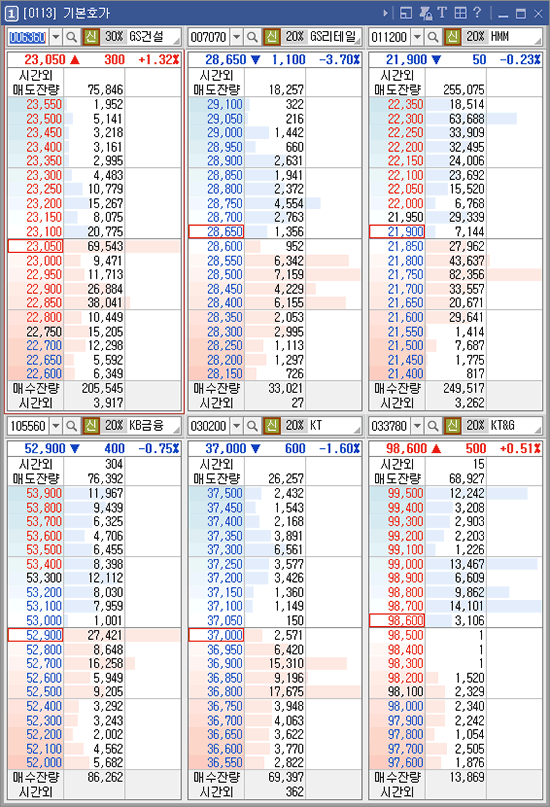Expand the stock code dropdown for 011200
Screen dimensions: 550x807
(418, 37)
